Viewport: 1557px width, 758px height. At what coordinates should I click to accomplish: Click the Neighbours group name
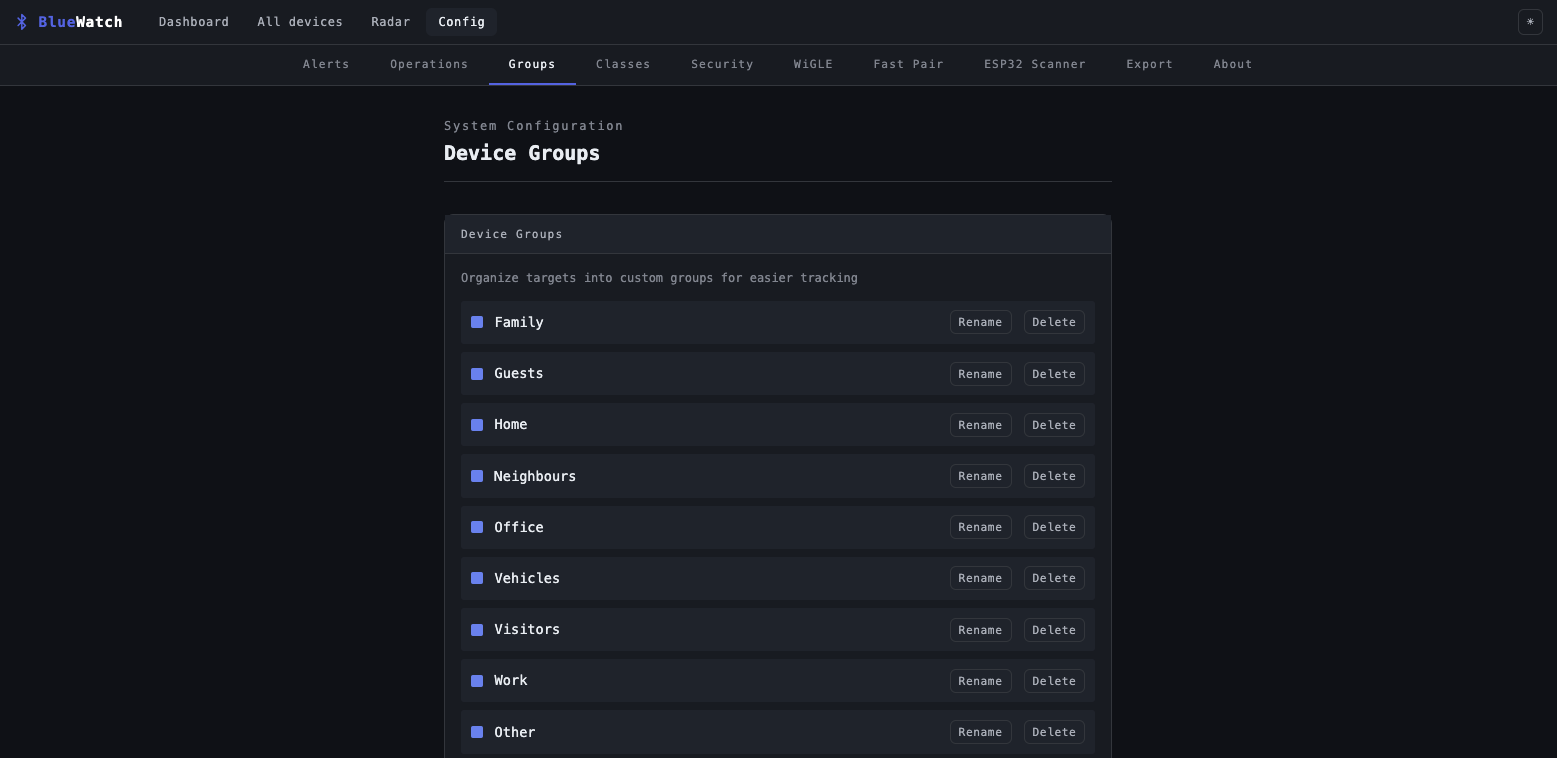[535, 476]
